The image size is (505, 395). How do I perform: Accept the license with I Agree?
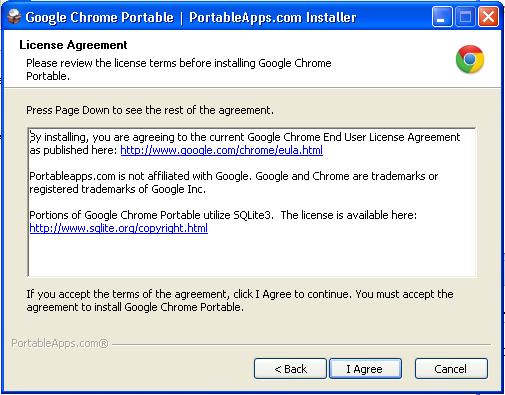click(x=365, y=369)
